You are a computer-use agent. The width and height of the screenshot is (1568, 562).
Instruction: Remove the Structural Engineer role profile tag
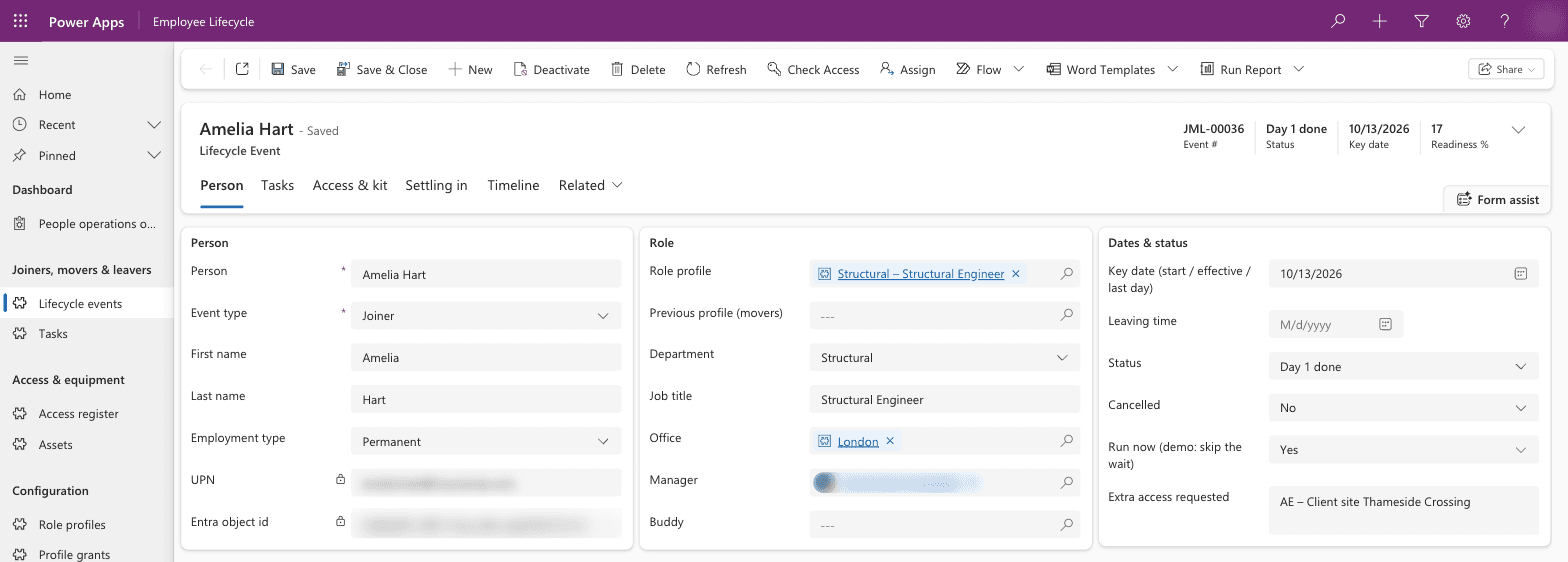tap(1016, 274)
